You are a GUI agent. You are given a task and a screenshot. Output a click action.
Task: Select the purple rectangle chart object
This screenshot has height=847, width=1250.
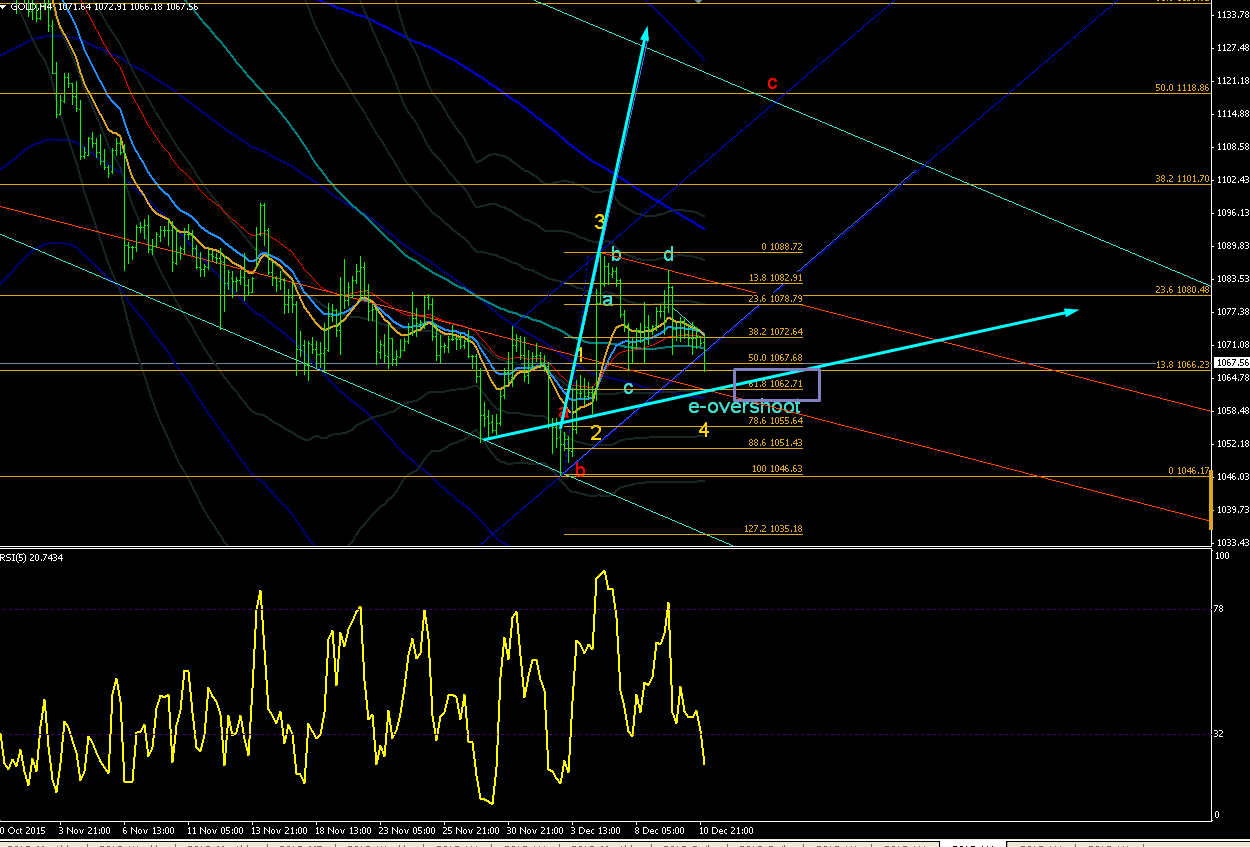click(777, 385)
